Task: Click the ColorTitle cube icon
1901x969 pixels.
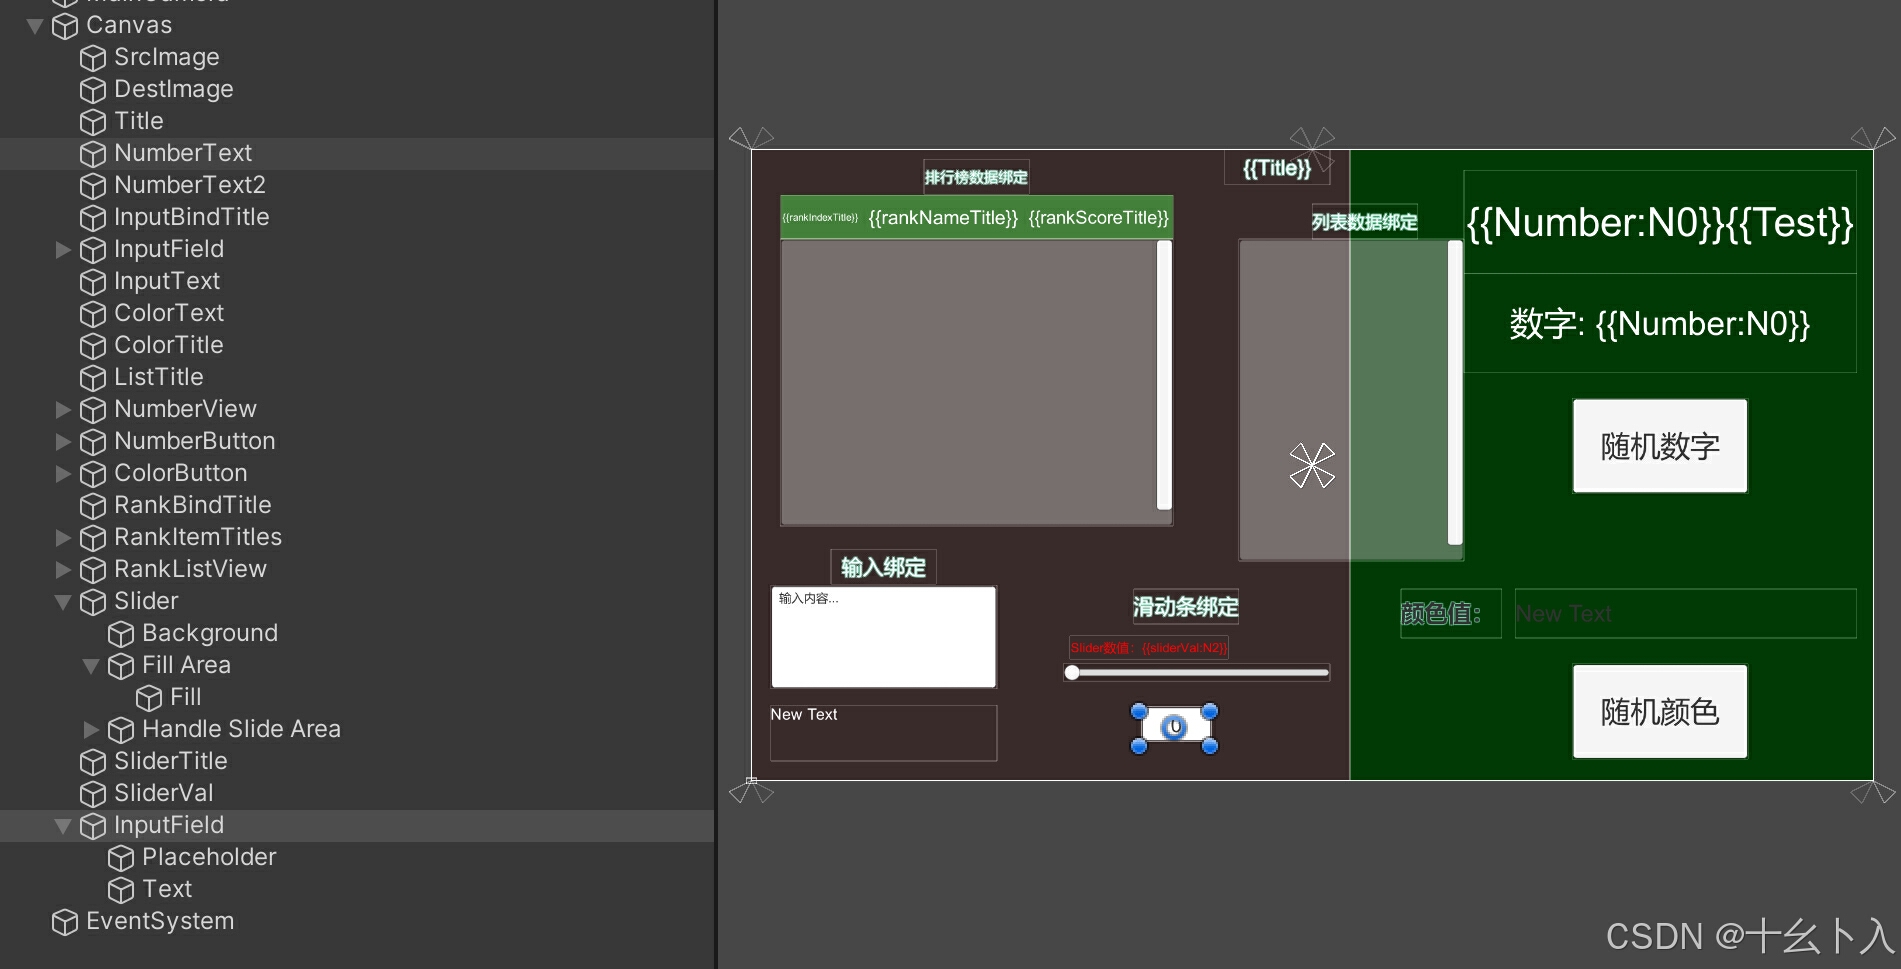Action: [x=93, y=346]
